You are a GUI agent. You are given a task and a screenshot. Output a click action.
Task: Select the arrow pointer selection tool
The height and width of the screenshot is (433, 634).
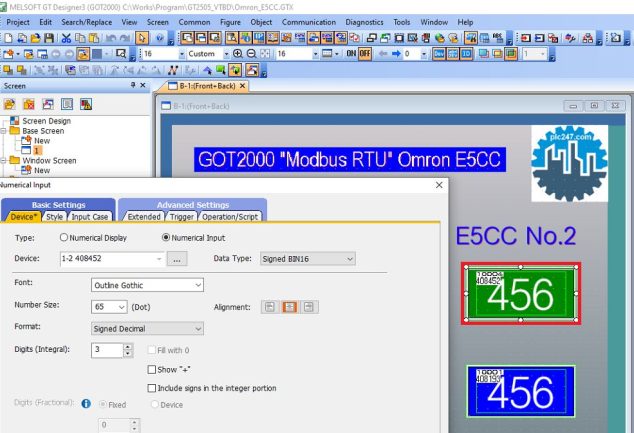click(x=142, y=38)
